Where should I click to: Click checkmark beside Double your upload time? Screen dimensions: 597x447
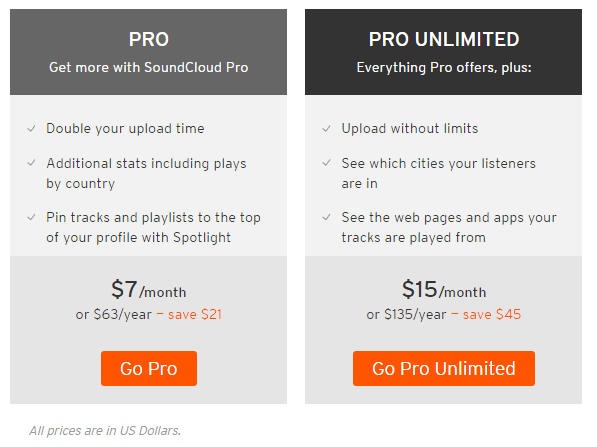click(32, 129)
